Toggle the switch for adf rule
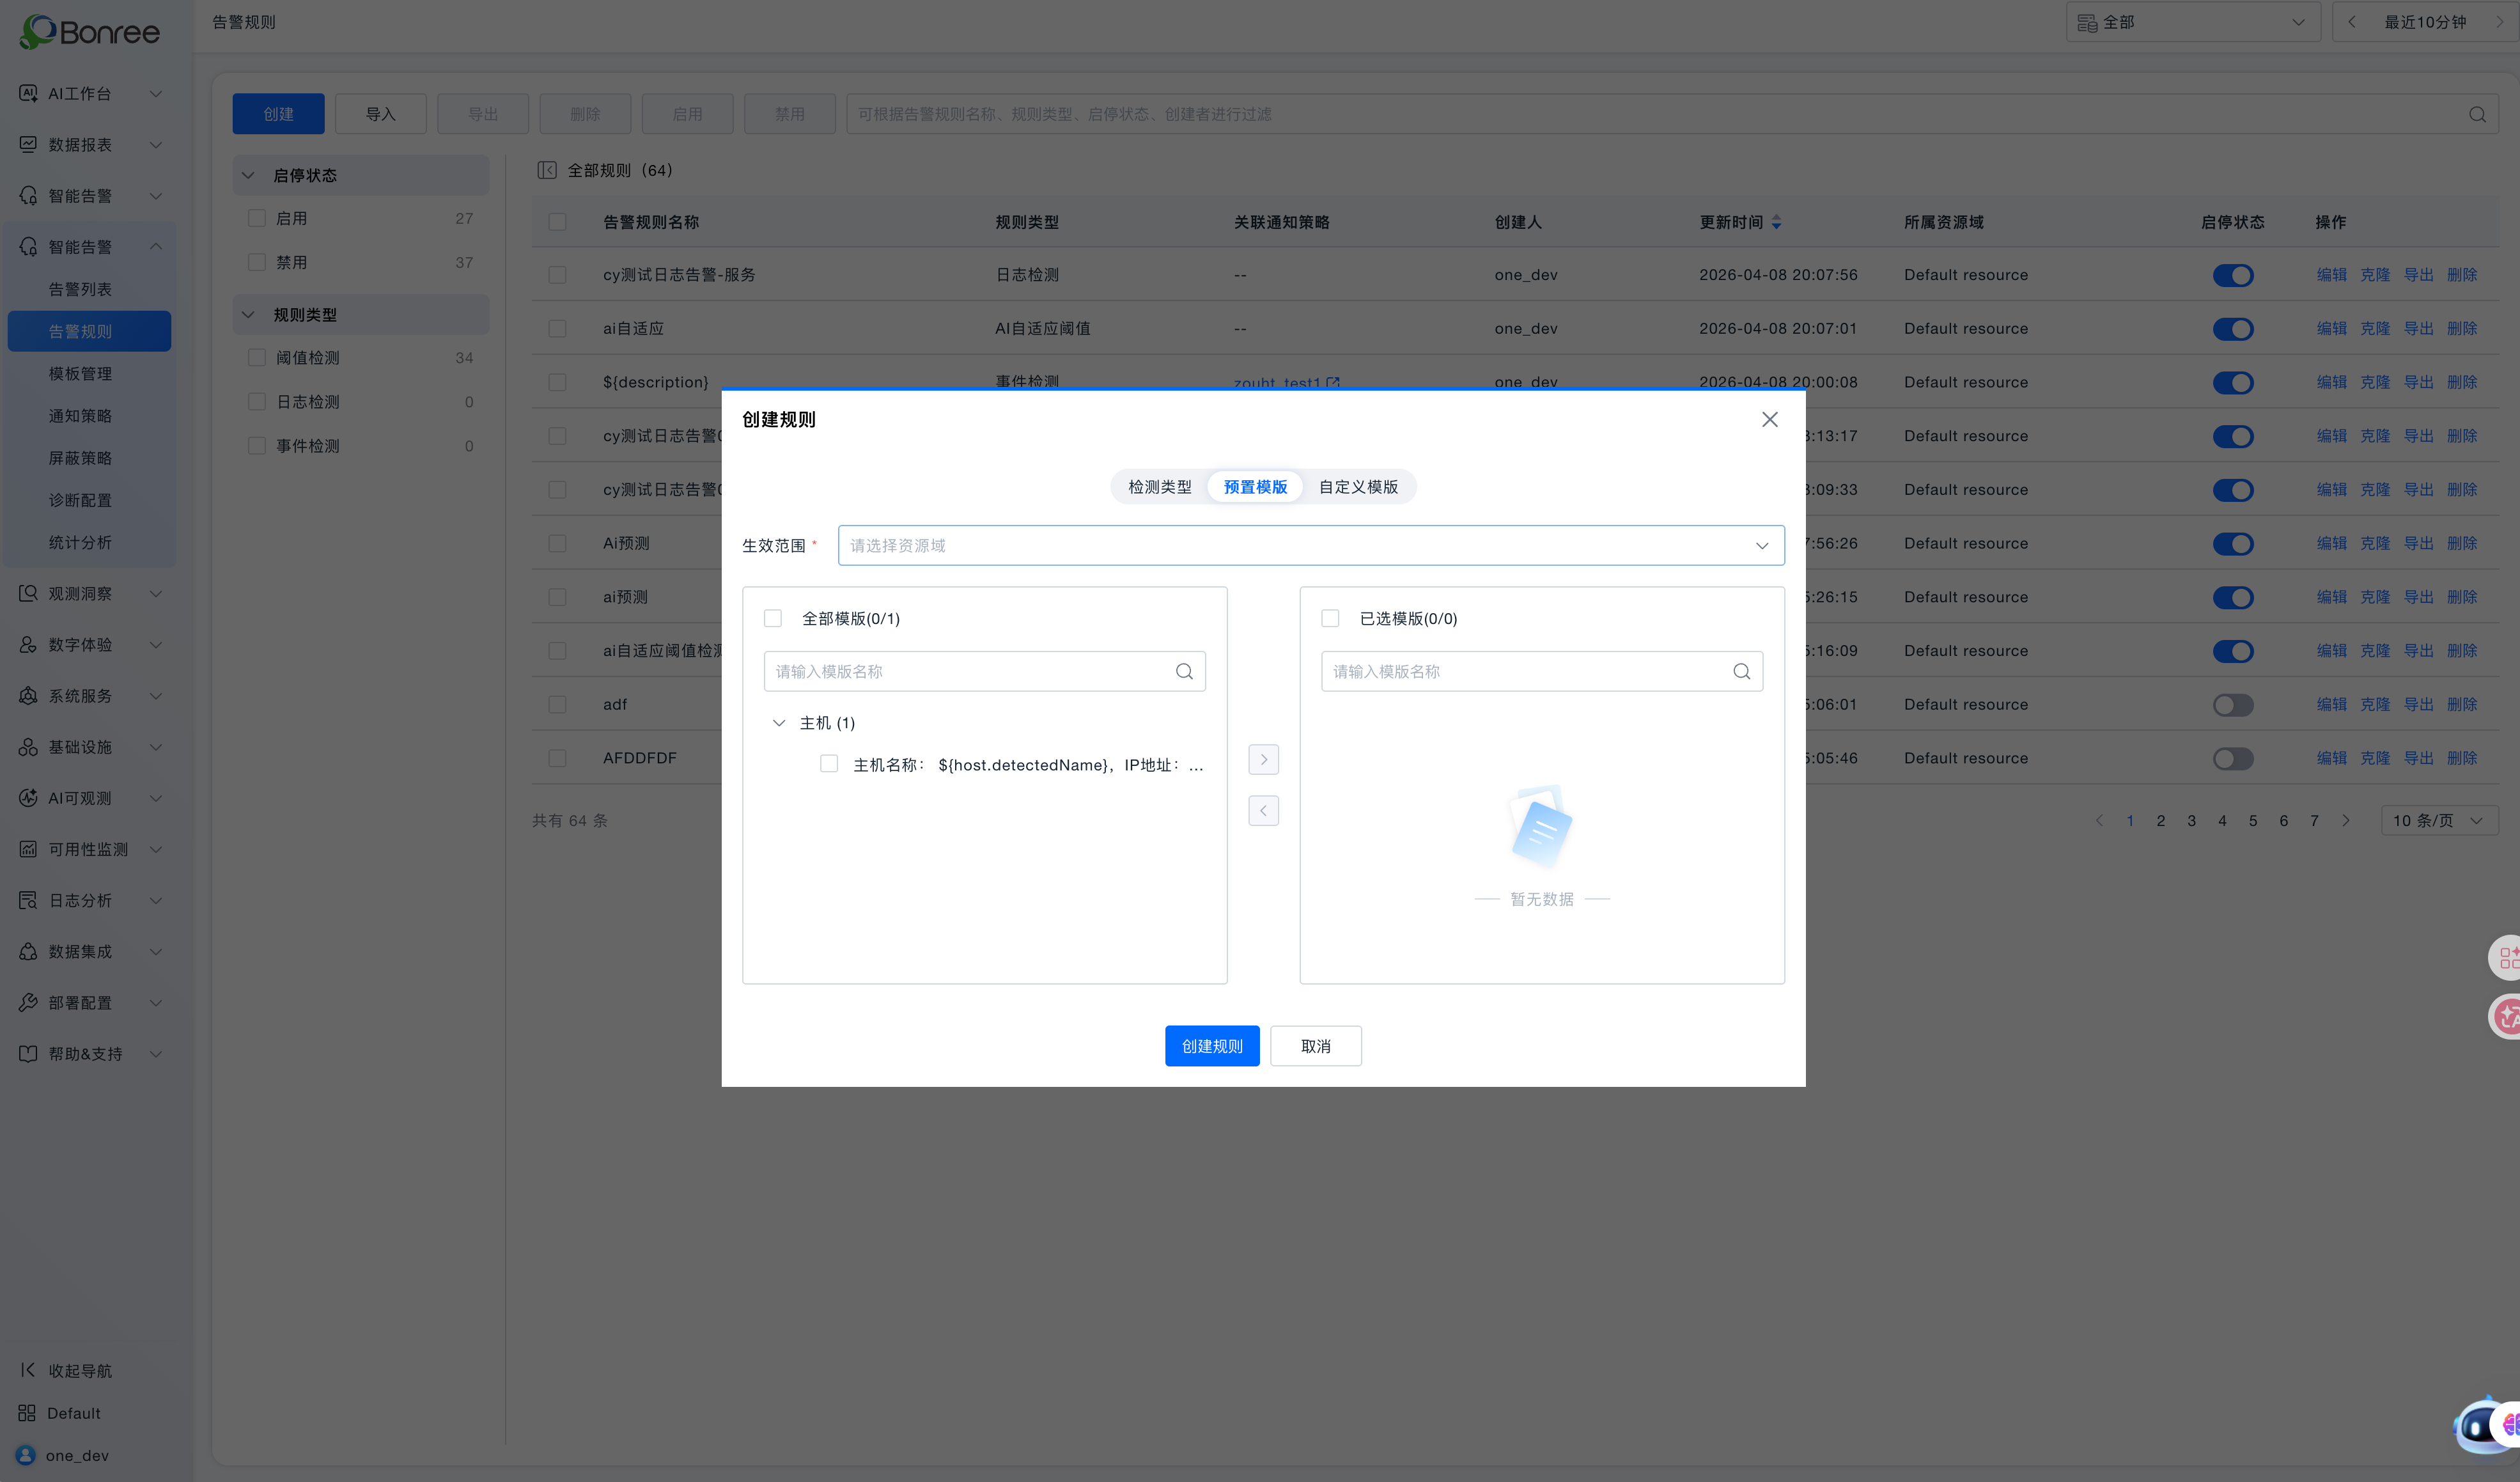Viewport: 2520px width, 1482px height. (x=2233, y=705)
